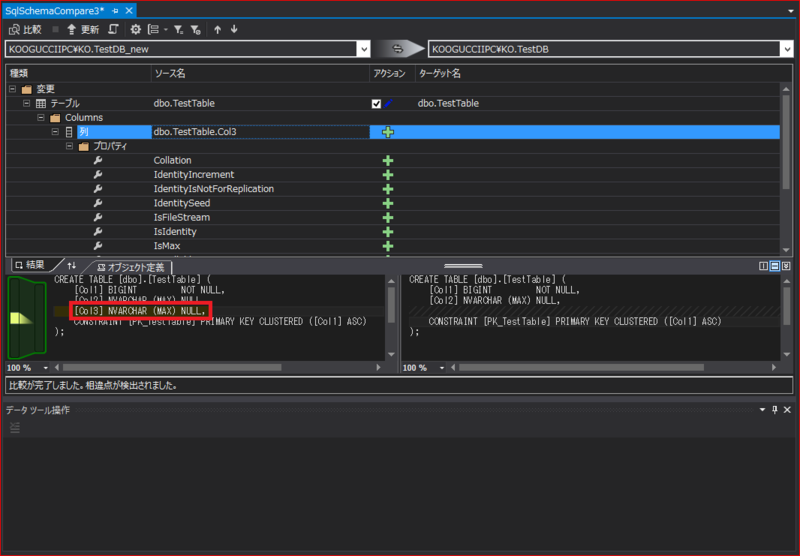Go to previous difference with up arrow
Screen dimensions: 800x556
pos(218,30)
